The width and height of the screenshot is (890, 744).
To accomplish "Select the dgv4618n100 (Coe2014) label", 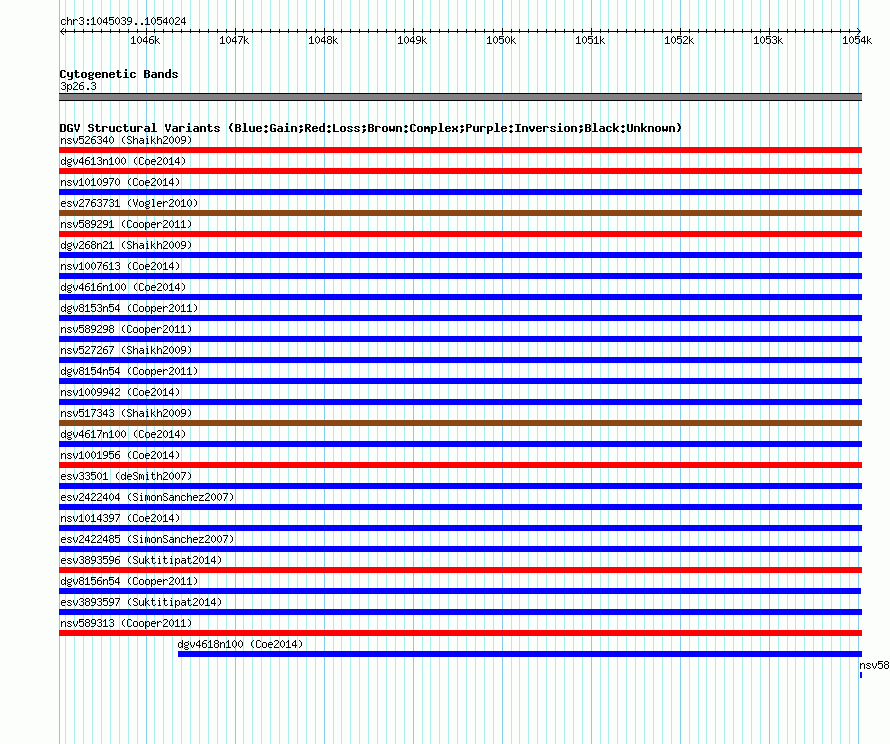I will [240, 644].
